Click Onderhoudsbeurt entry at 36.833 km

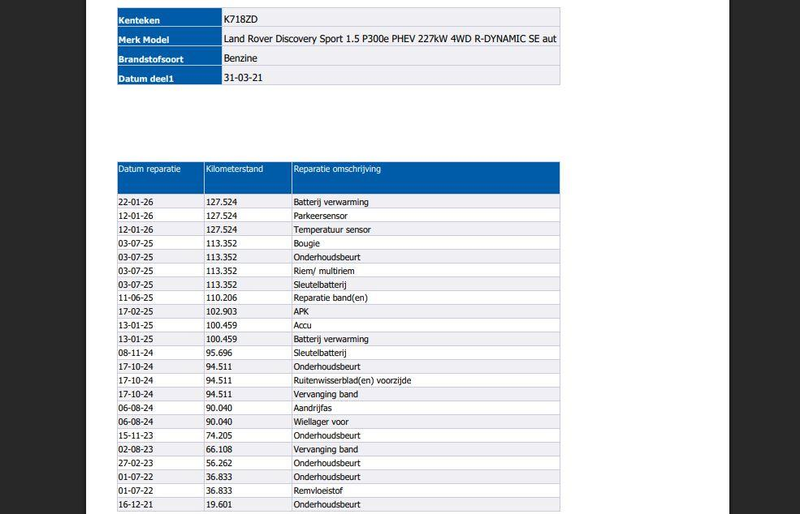tap(327, 477)
